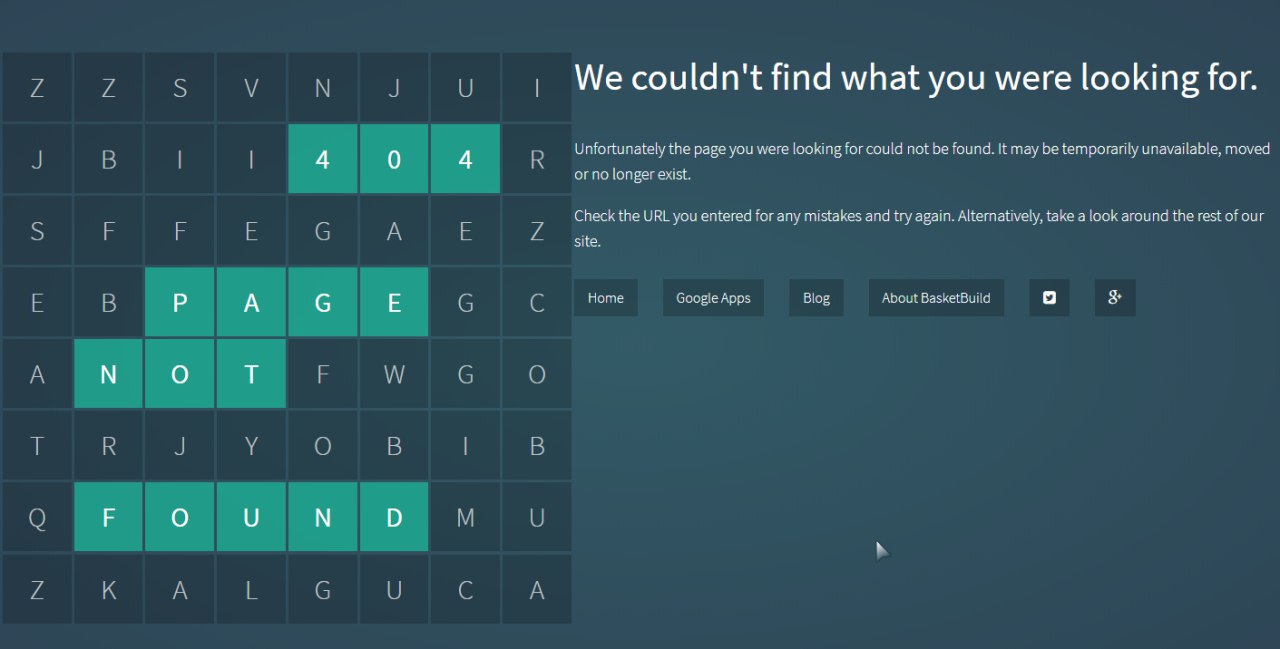Visit the Blog link
Viewport: 1280px width, 649px height.
click(x=816, y=298)
